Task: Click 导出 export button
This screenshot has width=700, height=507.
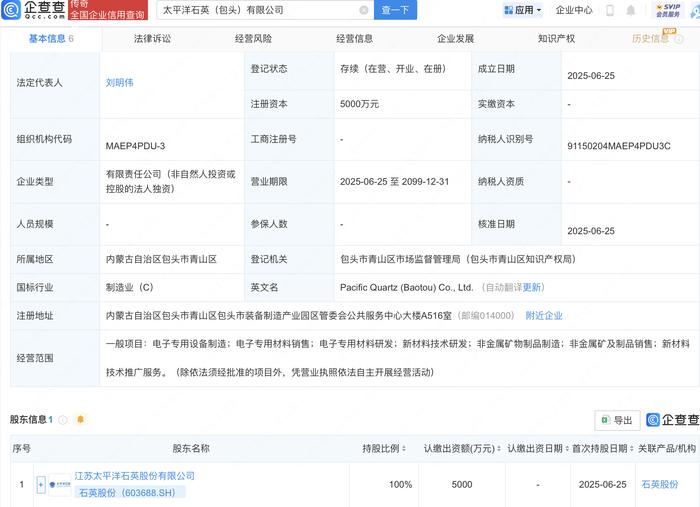Action: click(x=617, y=420)
